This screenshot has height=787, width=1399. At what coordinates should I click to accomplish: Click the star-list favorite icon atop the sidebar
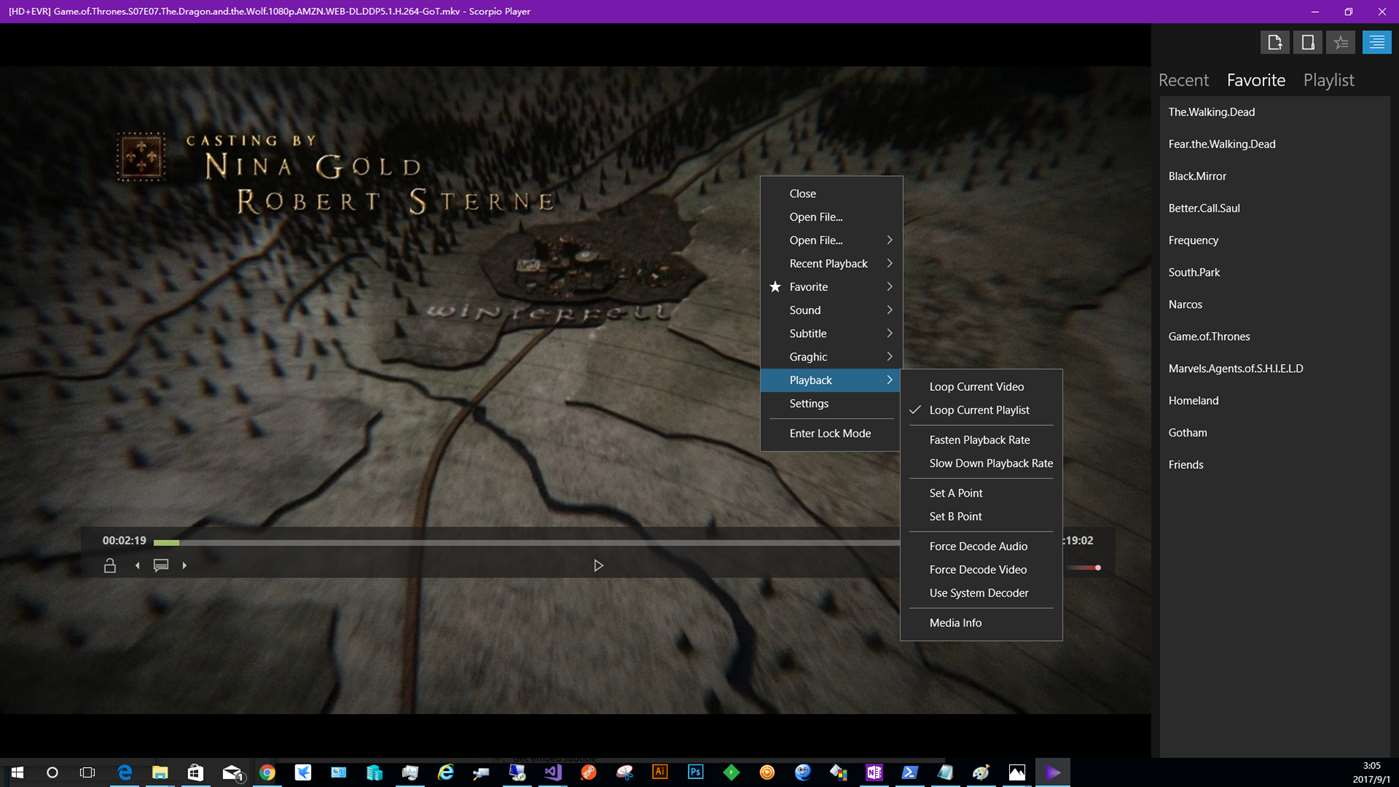click(x=1341, y=42)
